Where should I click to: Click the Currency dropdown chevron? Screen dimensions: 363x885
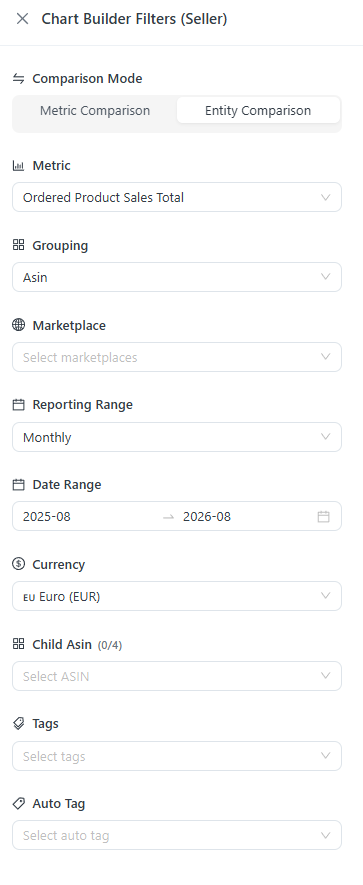[325, 596]
